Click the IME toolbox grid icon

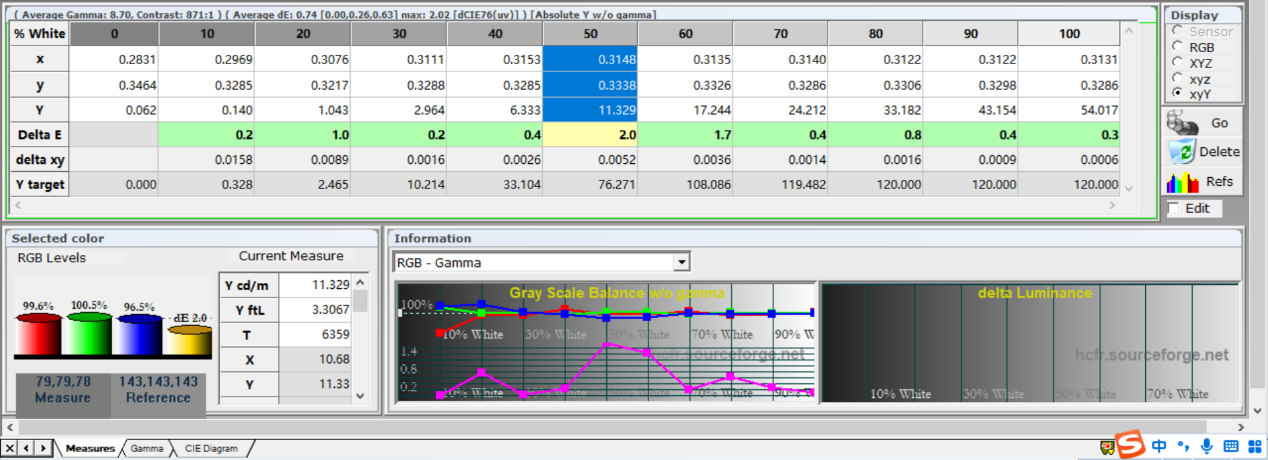1254,446
